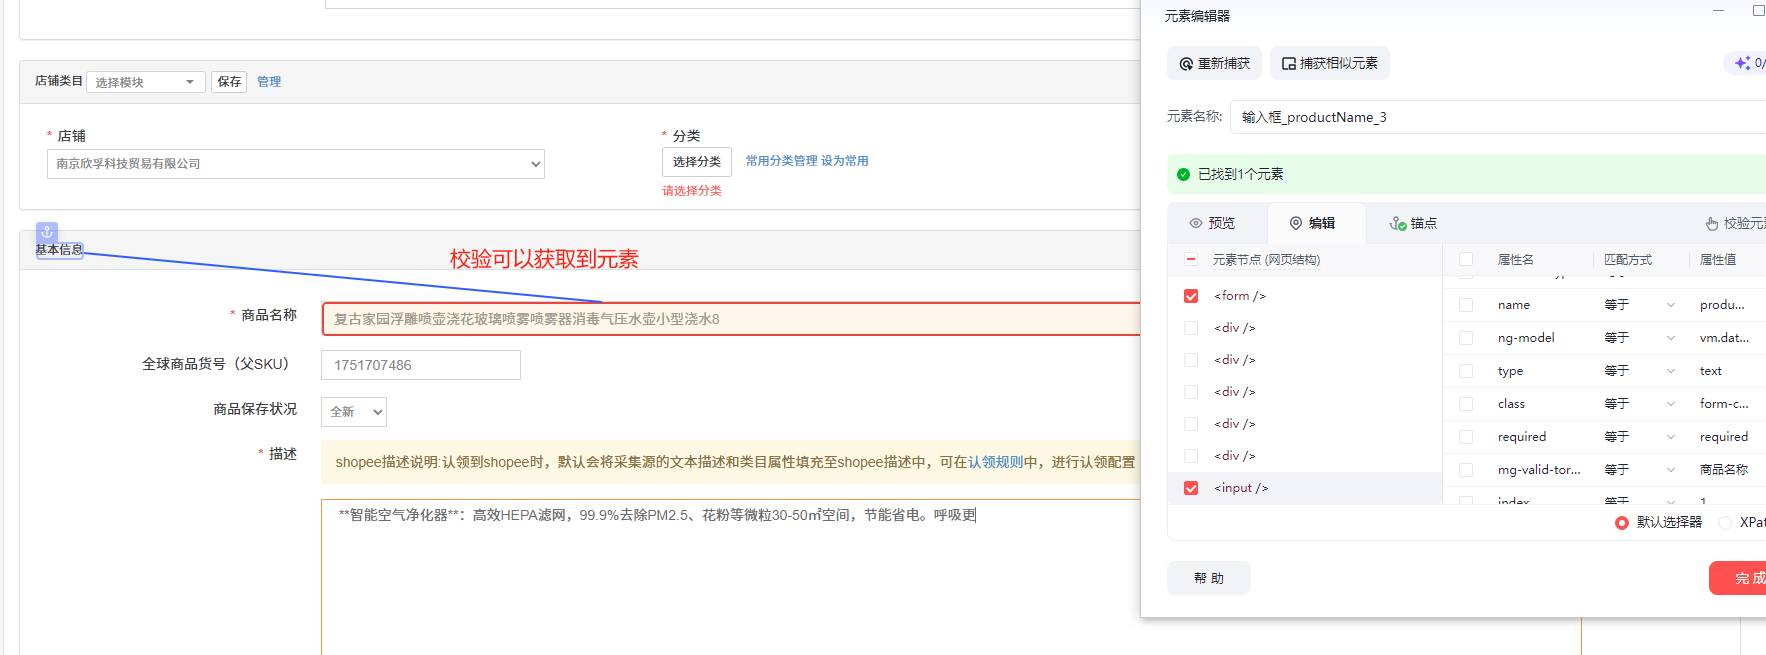The height and width of the screenshot is (655, 1766).
Task: Click the 校验元素 hand pointer icon
Action: pyautogui.click(x=1712, y=224)
